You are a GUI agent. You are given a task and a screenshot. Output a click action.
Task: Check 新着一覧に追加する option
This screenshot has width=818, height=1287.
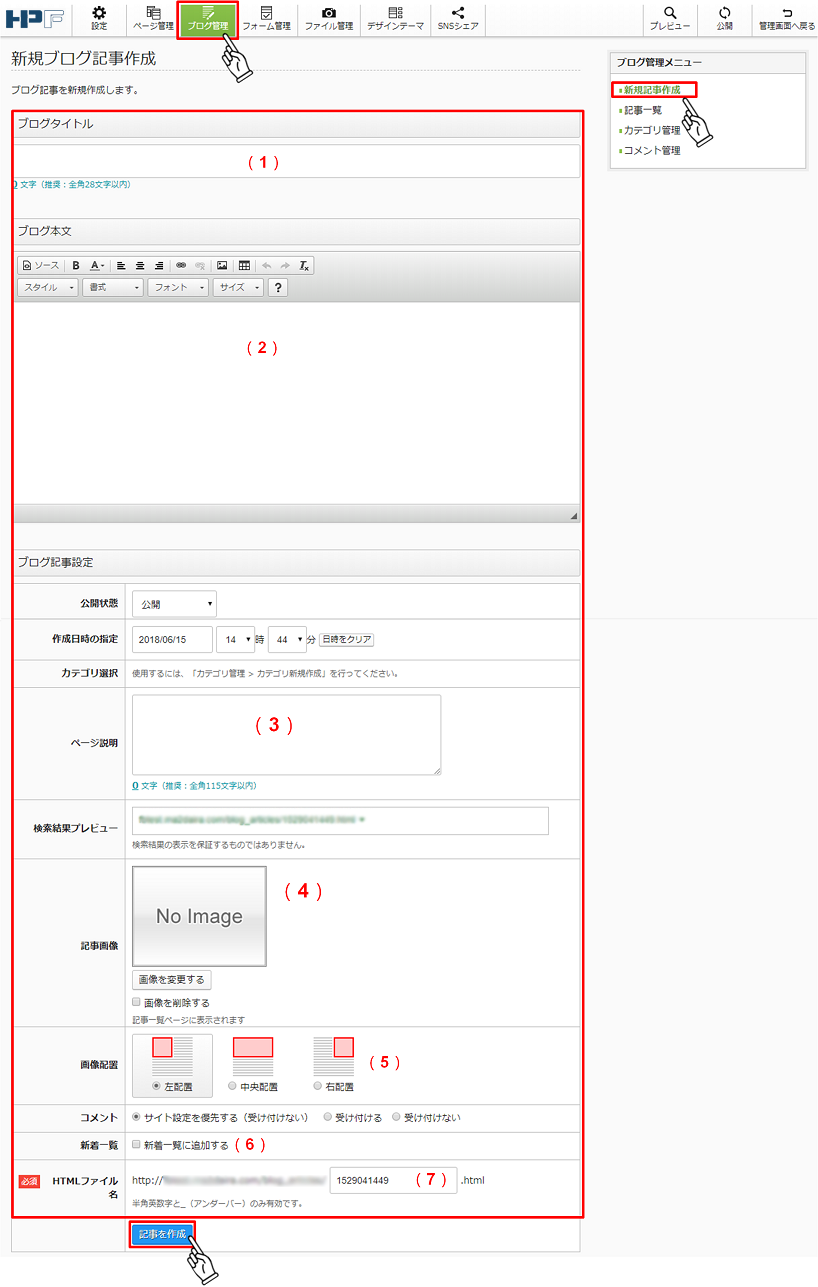(x=134, y=1144)
